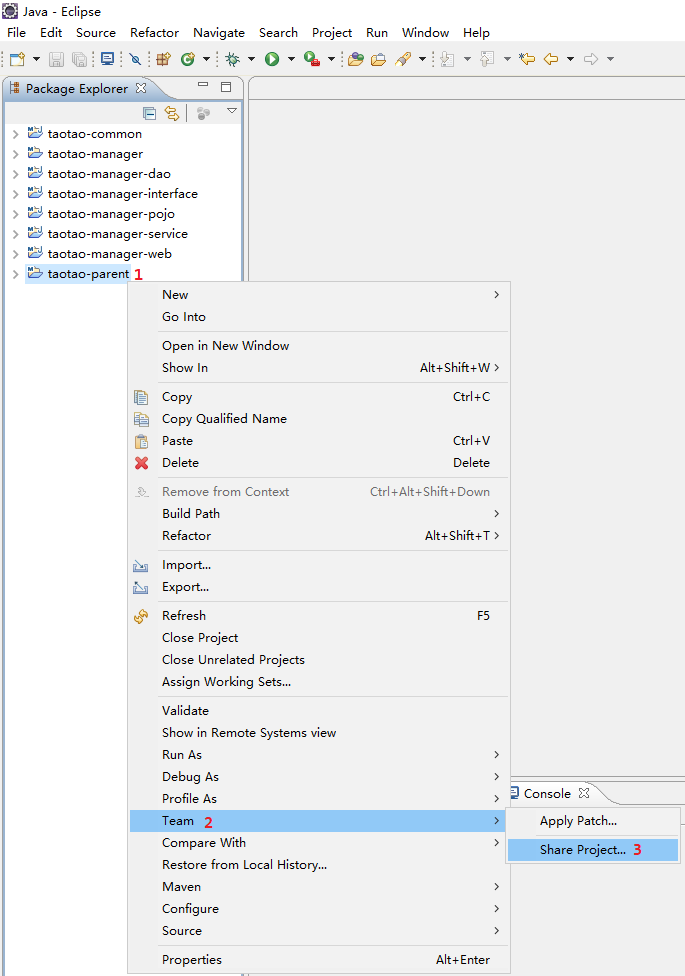
Task: Select Restore from Local History... entry
Action: [318, 865]
